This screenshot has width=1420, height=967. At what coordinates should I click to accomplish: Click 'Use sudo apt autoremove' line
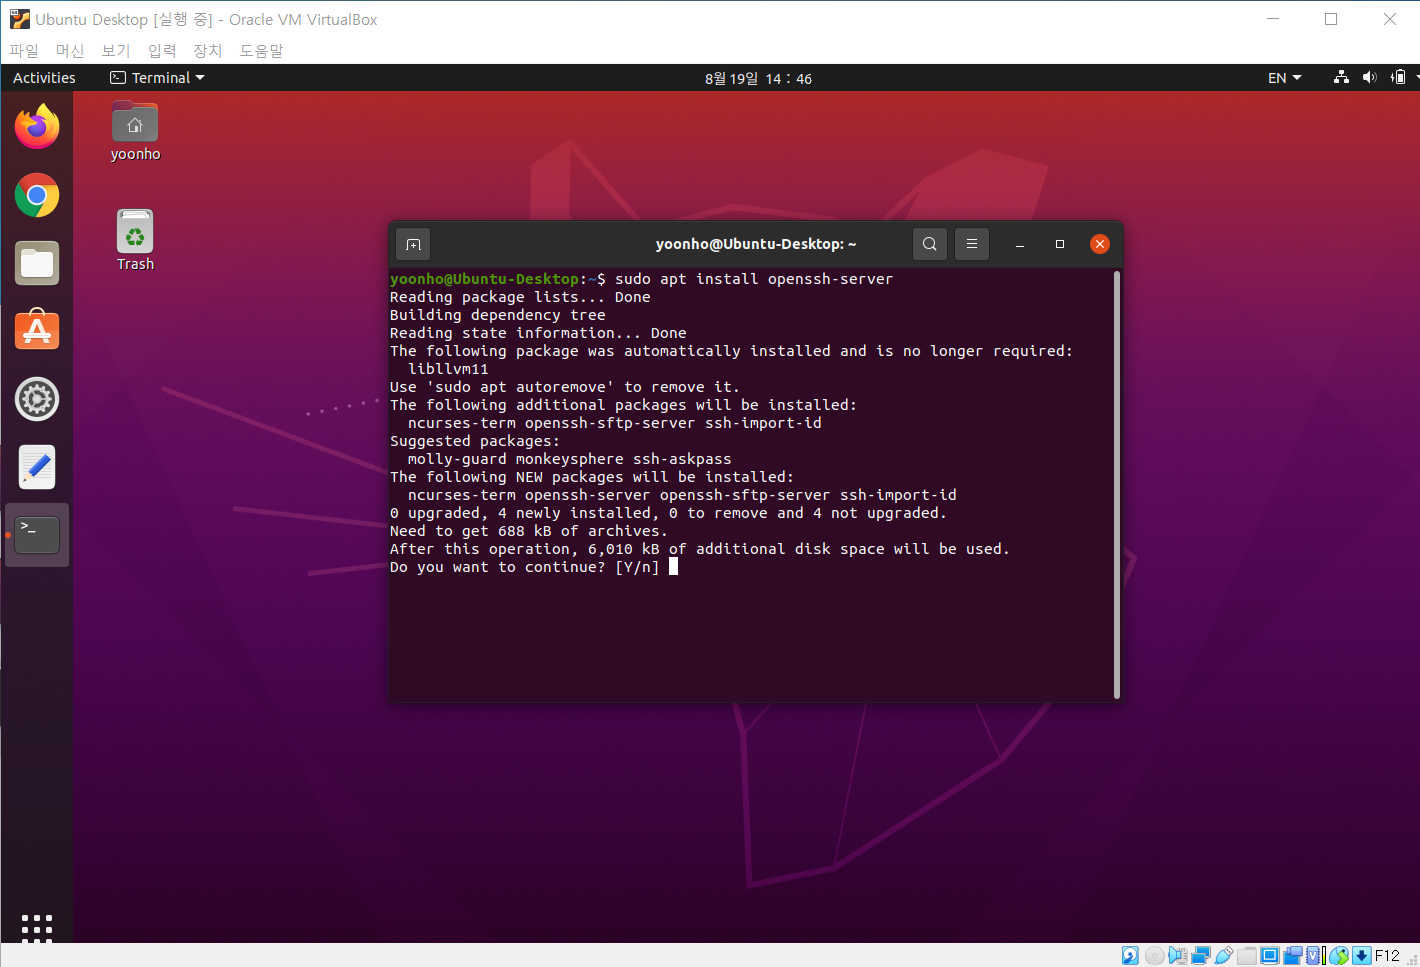pyautogui.click(x=565, y=387)
